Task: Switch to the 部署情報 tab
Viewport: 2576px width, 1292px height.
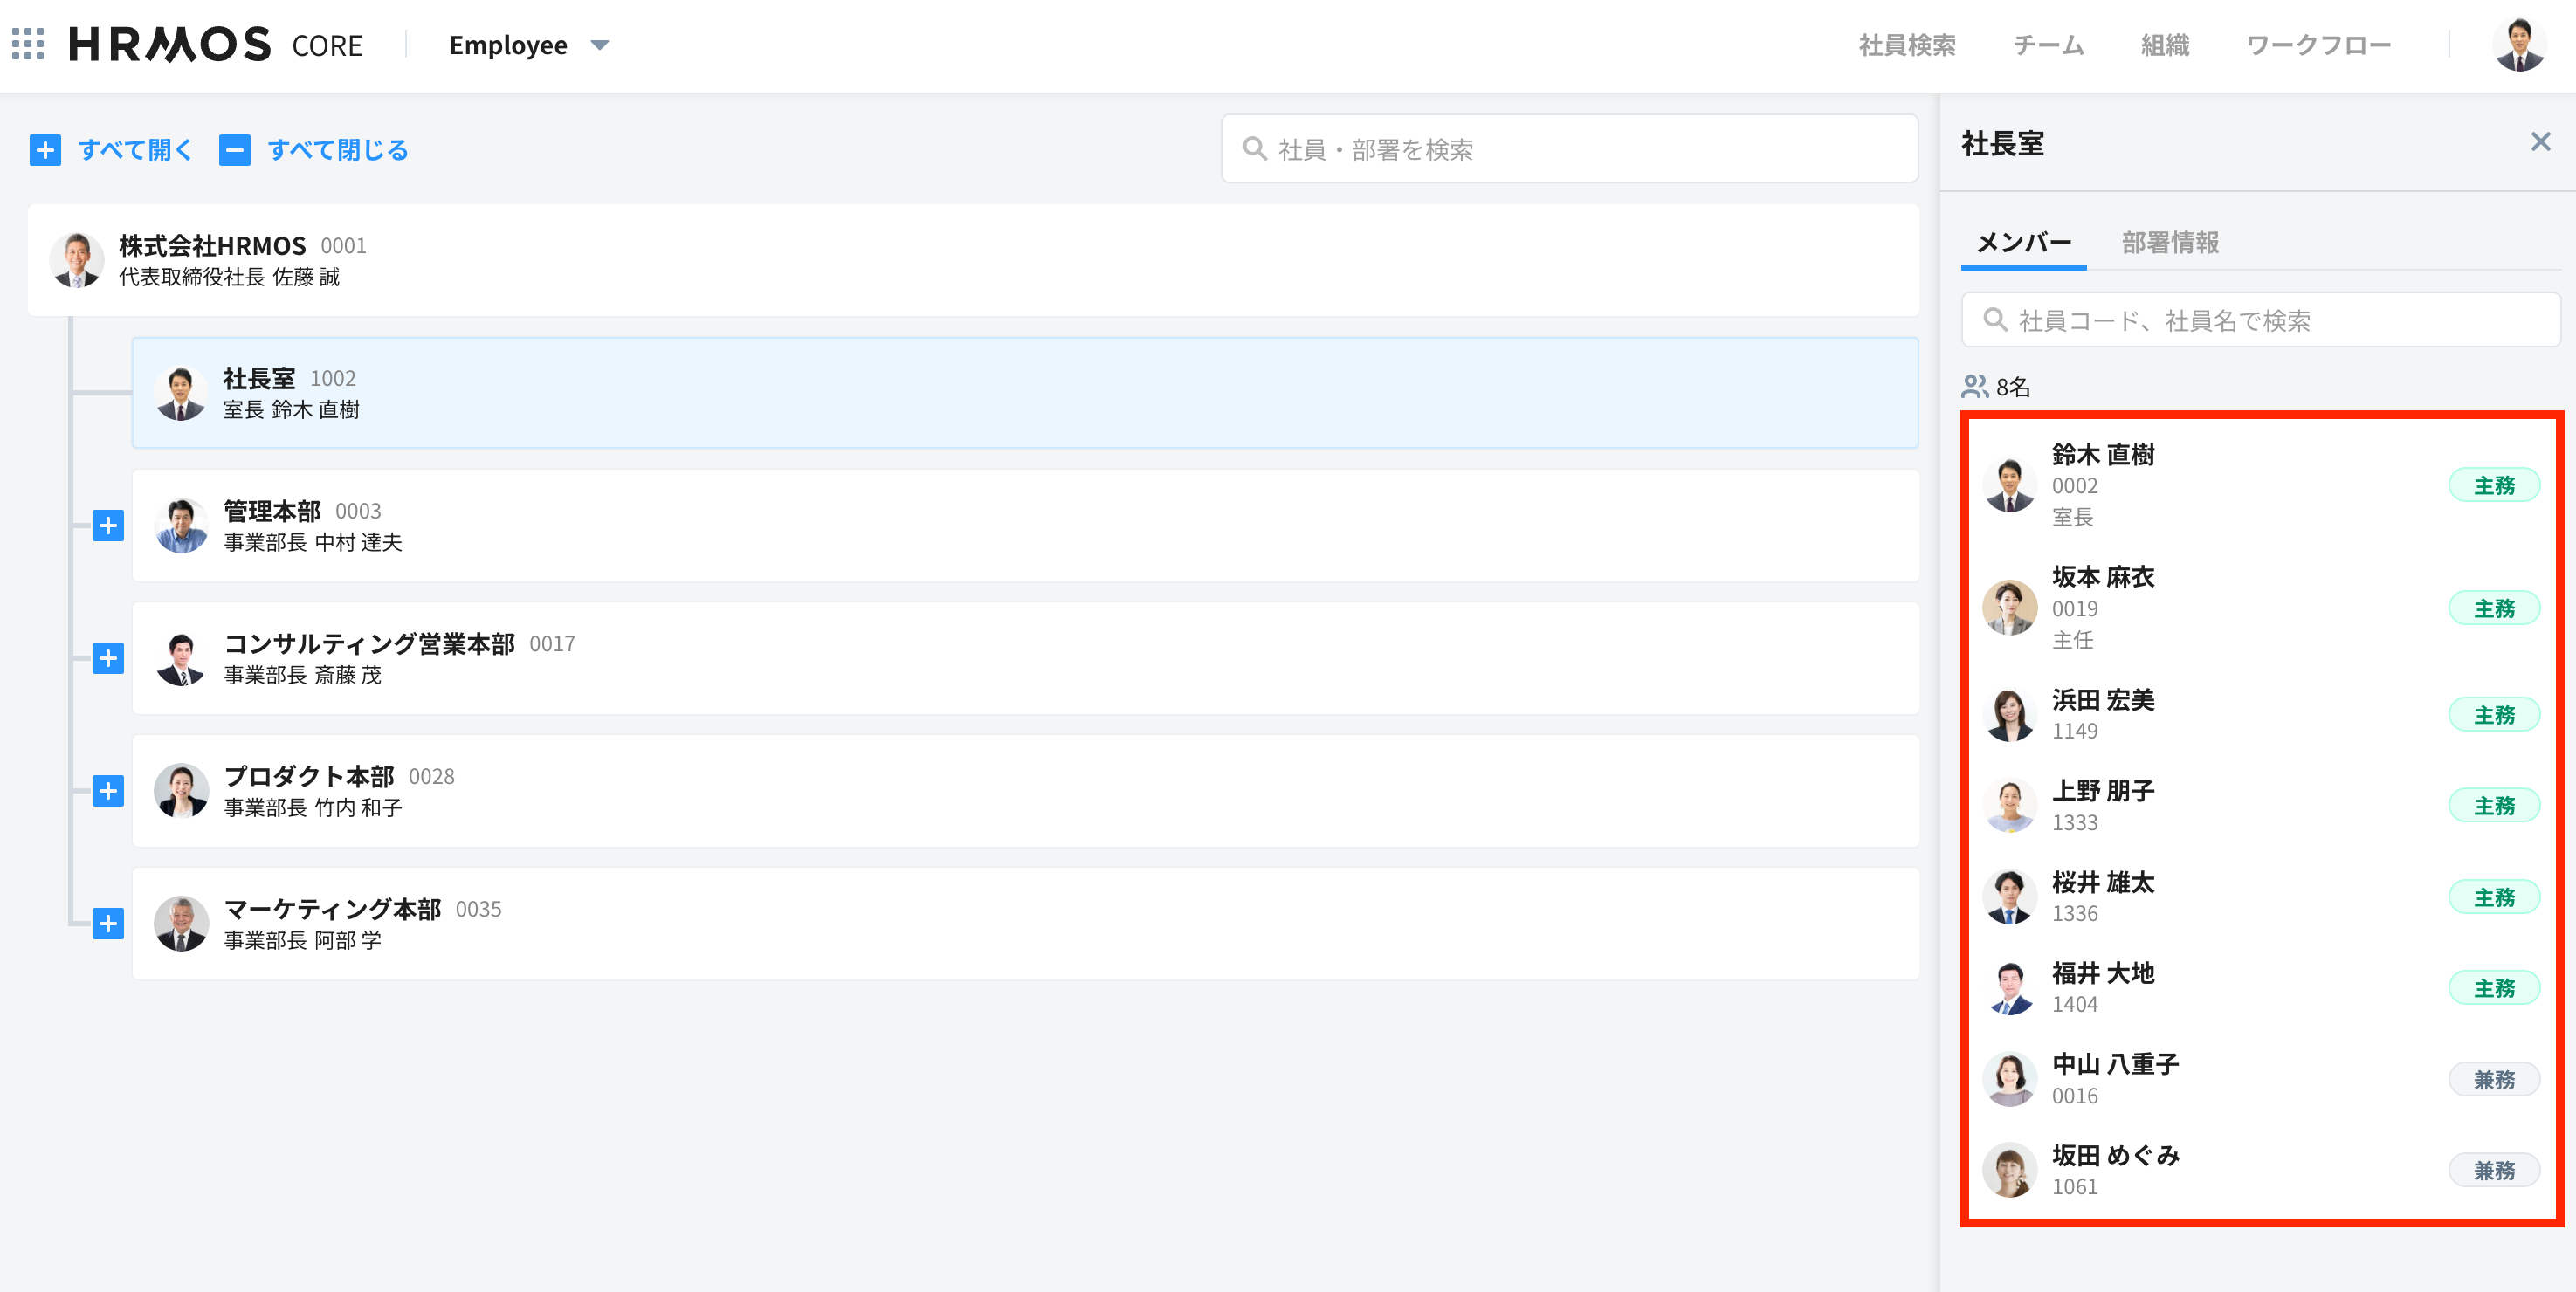Action: click(x=2170, y=242)
